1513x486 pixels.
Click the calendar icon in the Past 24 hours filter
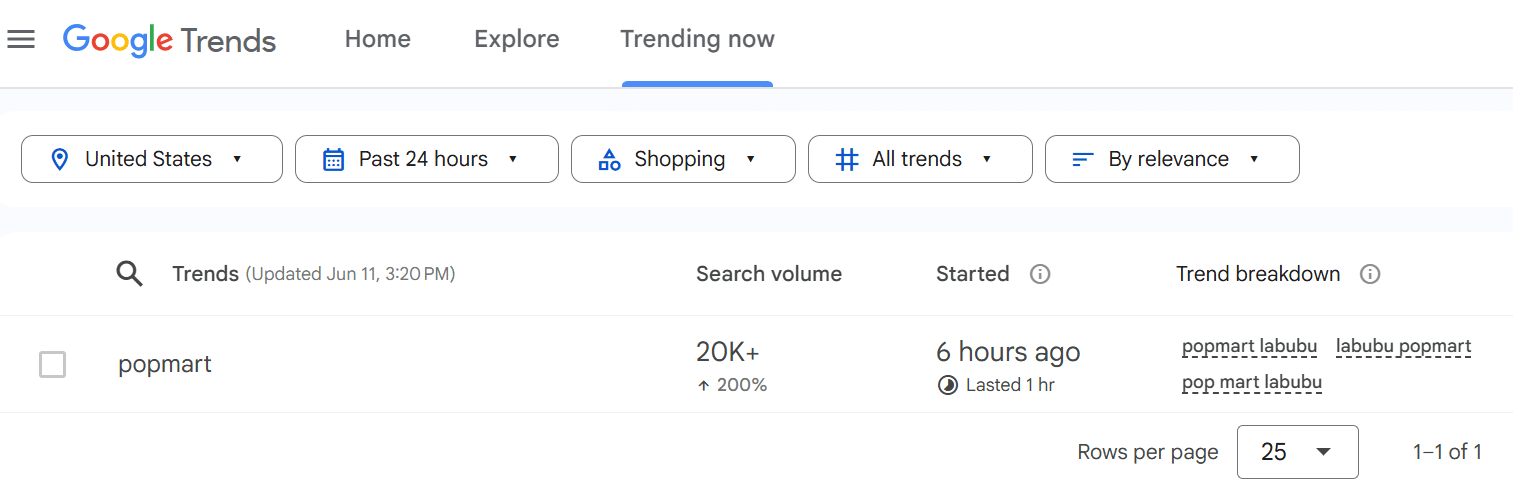(334, 159)
